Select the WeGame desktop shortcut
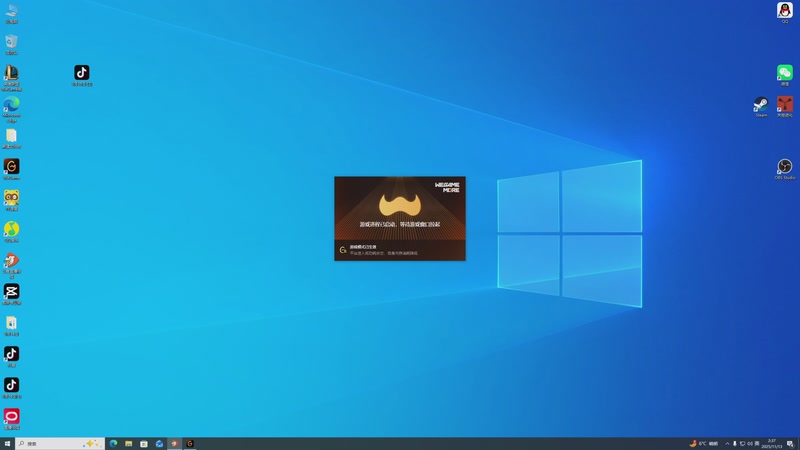 pyautogui.click(x=11, y=169)
